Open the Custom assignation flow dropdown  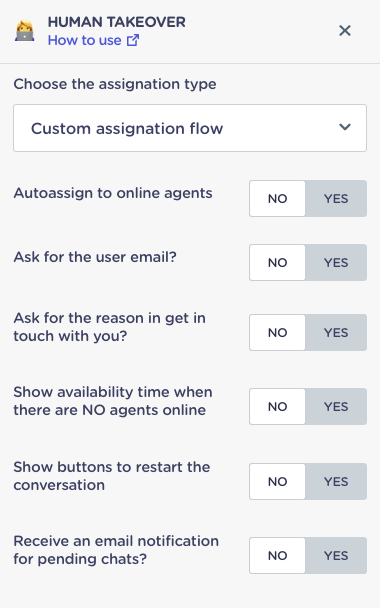[190, 128]
